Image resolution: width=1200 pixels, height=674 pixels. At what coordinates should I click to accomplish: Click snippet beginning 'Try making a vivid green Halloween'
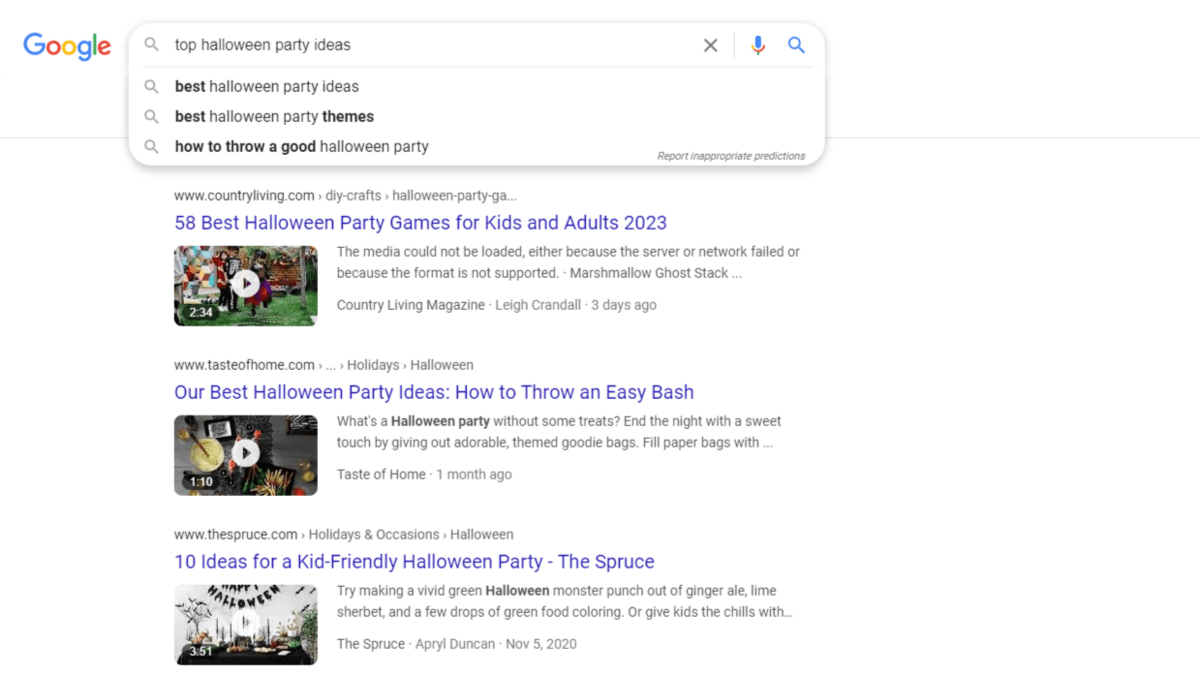(x=565, y=601)
